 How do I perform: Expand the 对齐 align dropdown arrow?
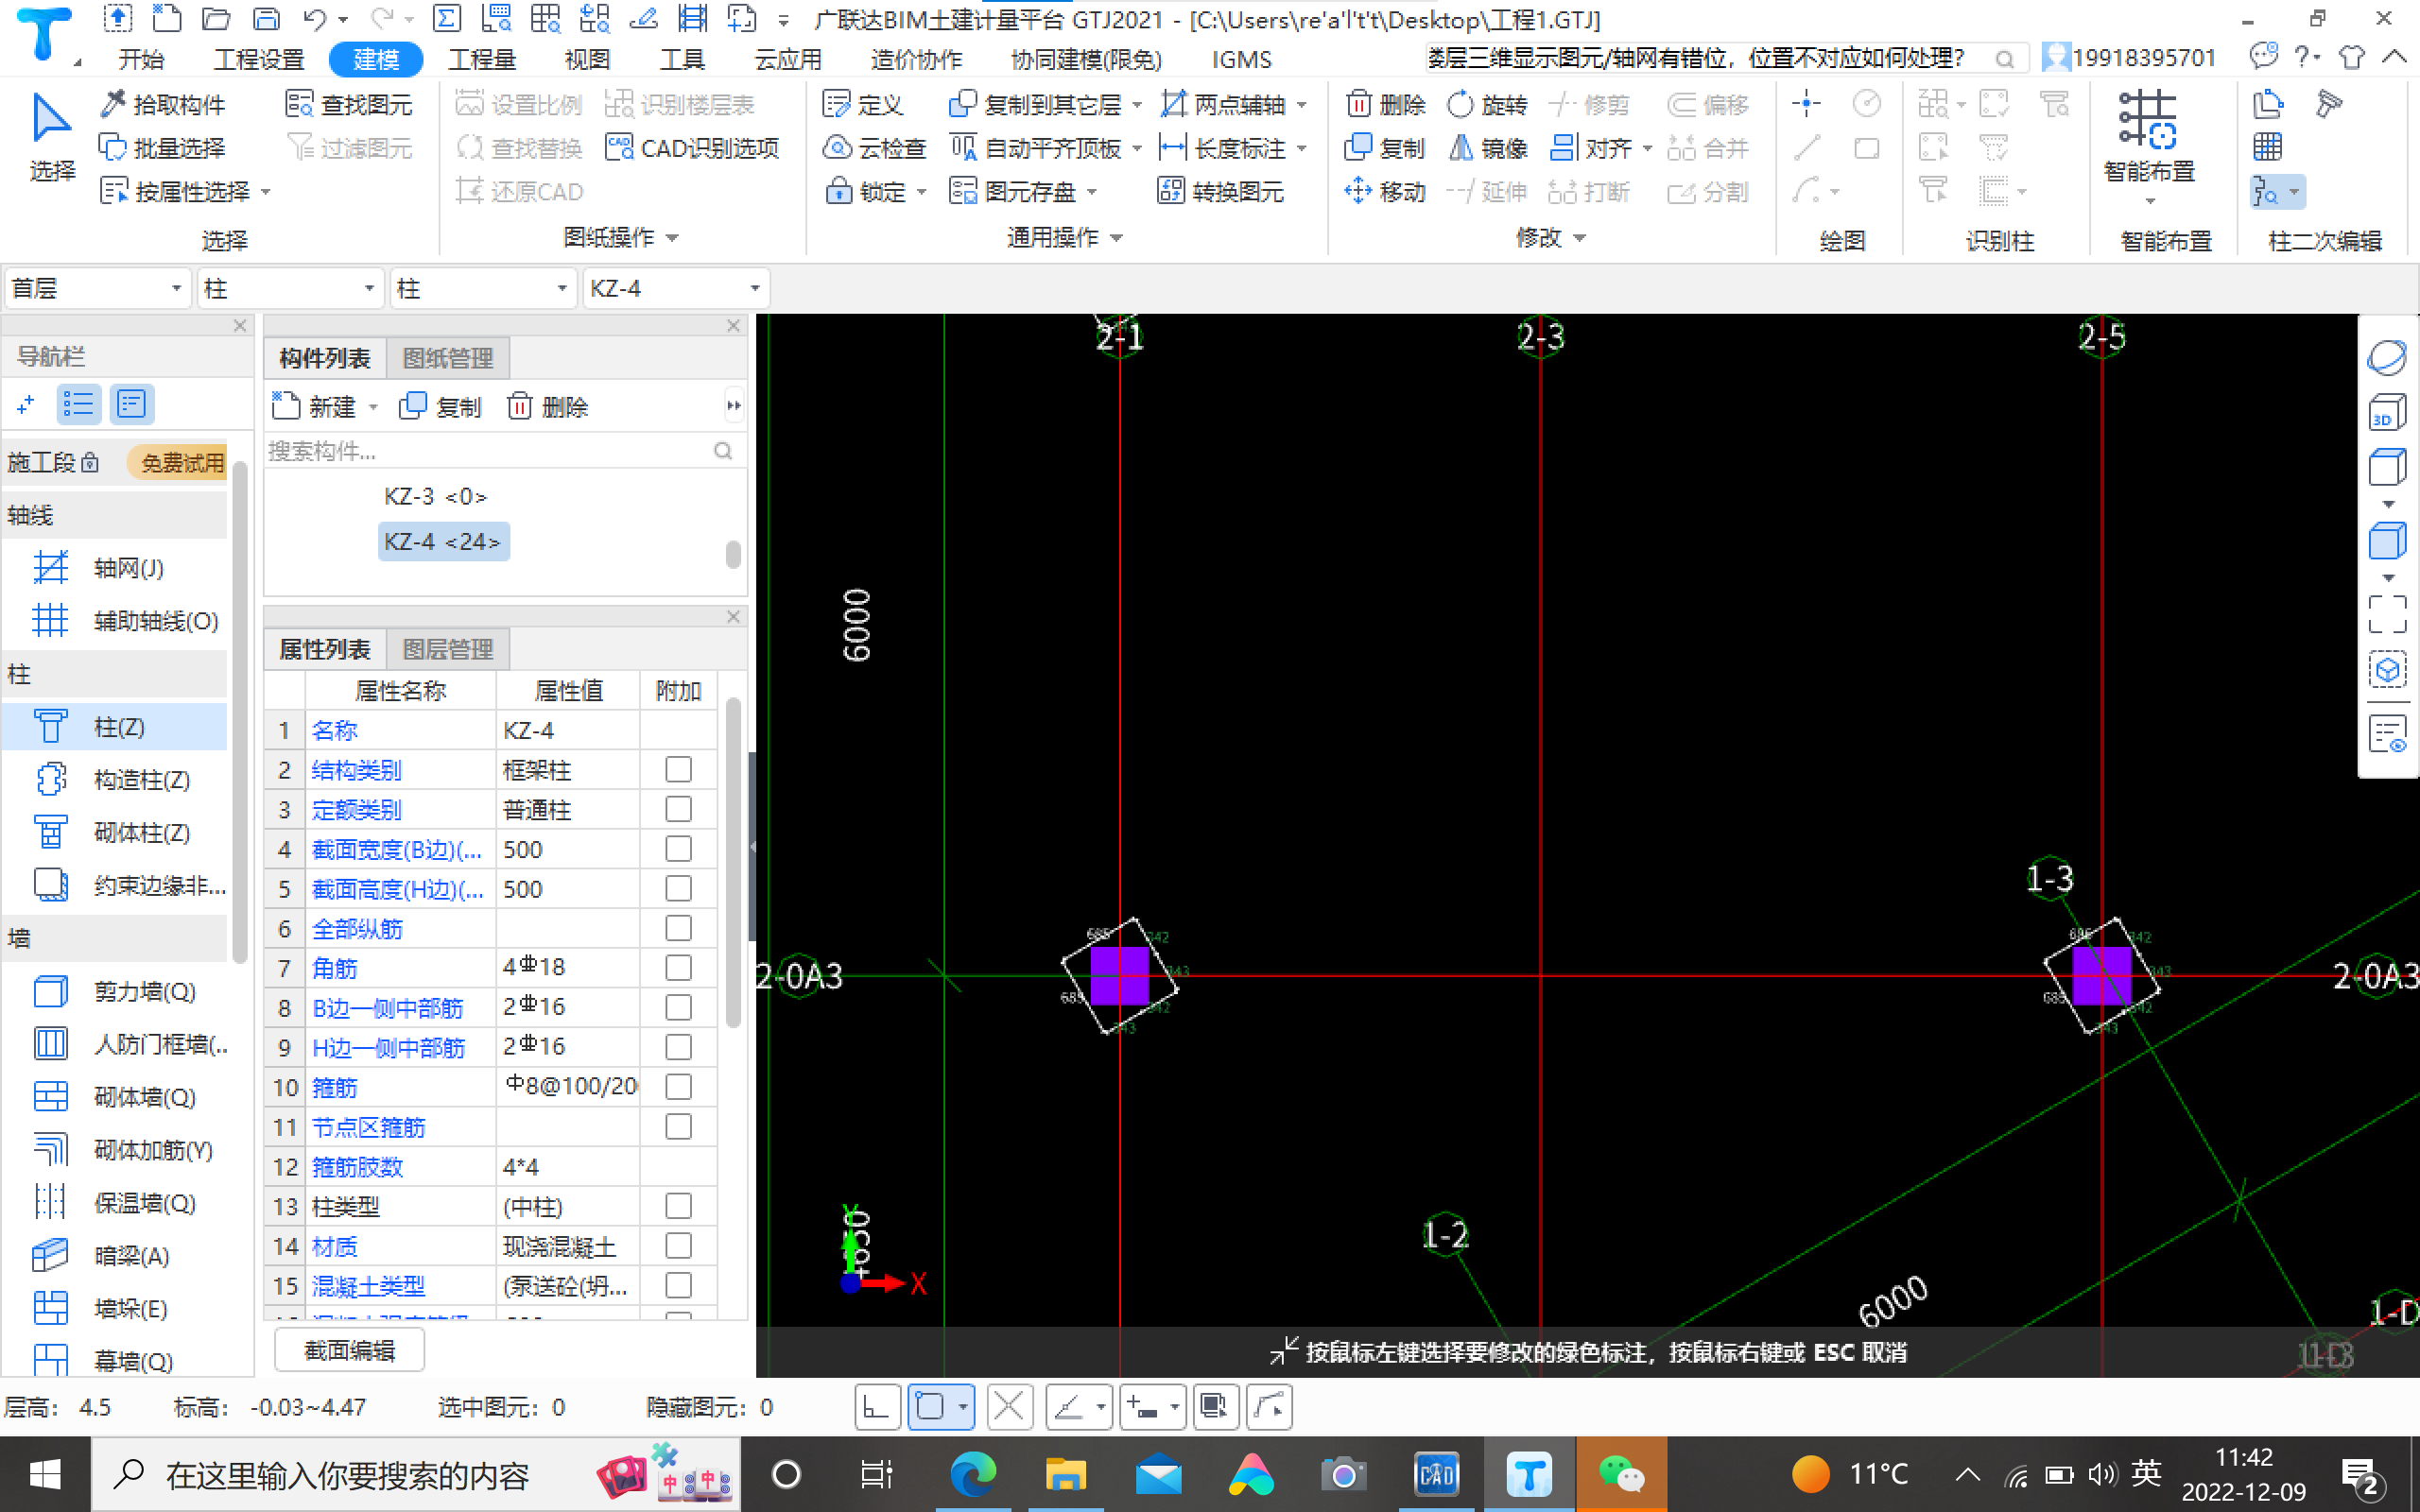pyautogui.click(x=1646, y=148)
